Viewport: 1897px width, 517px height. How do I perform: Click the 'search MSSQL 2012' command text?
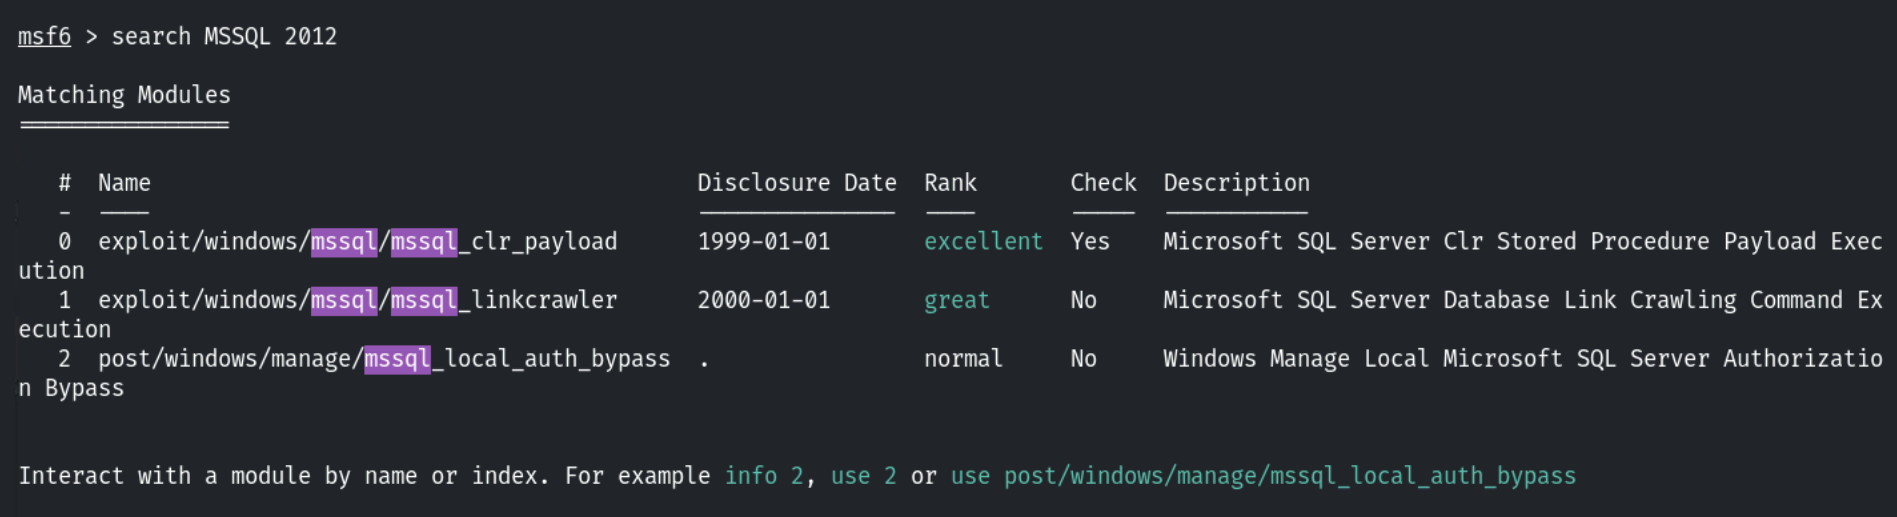(x=224, y=37)
